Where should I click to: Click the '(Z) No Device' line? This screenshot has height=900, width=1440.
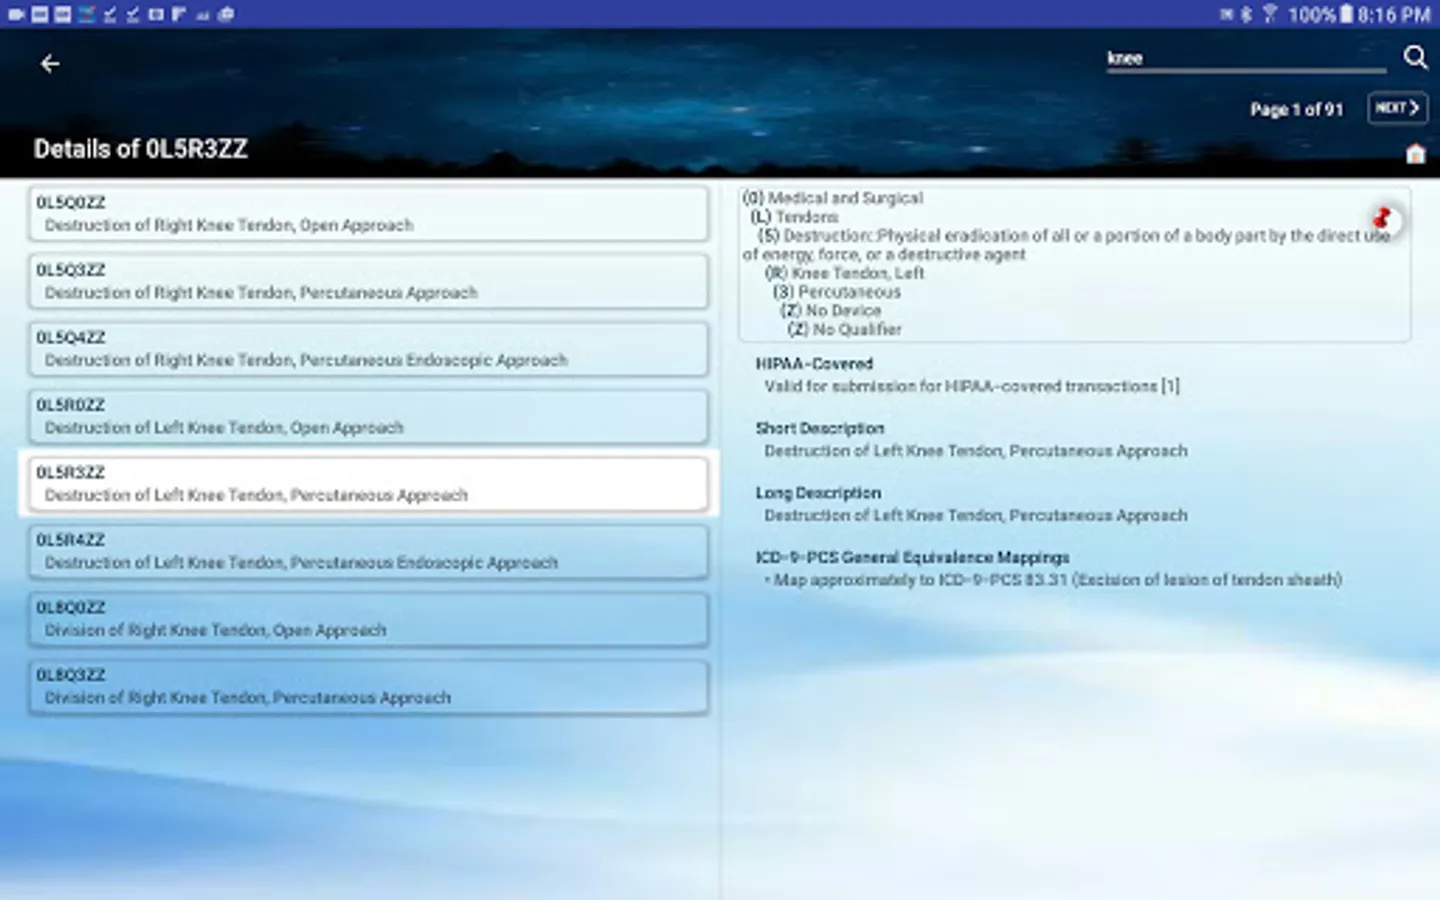tap(831, 311)
